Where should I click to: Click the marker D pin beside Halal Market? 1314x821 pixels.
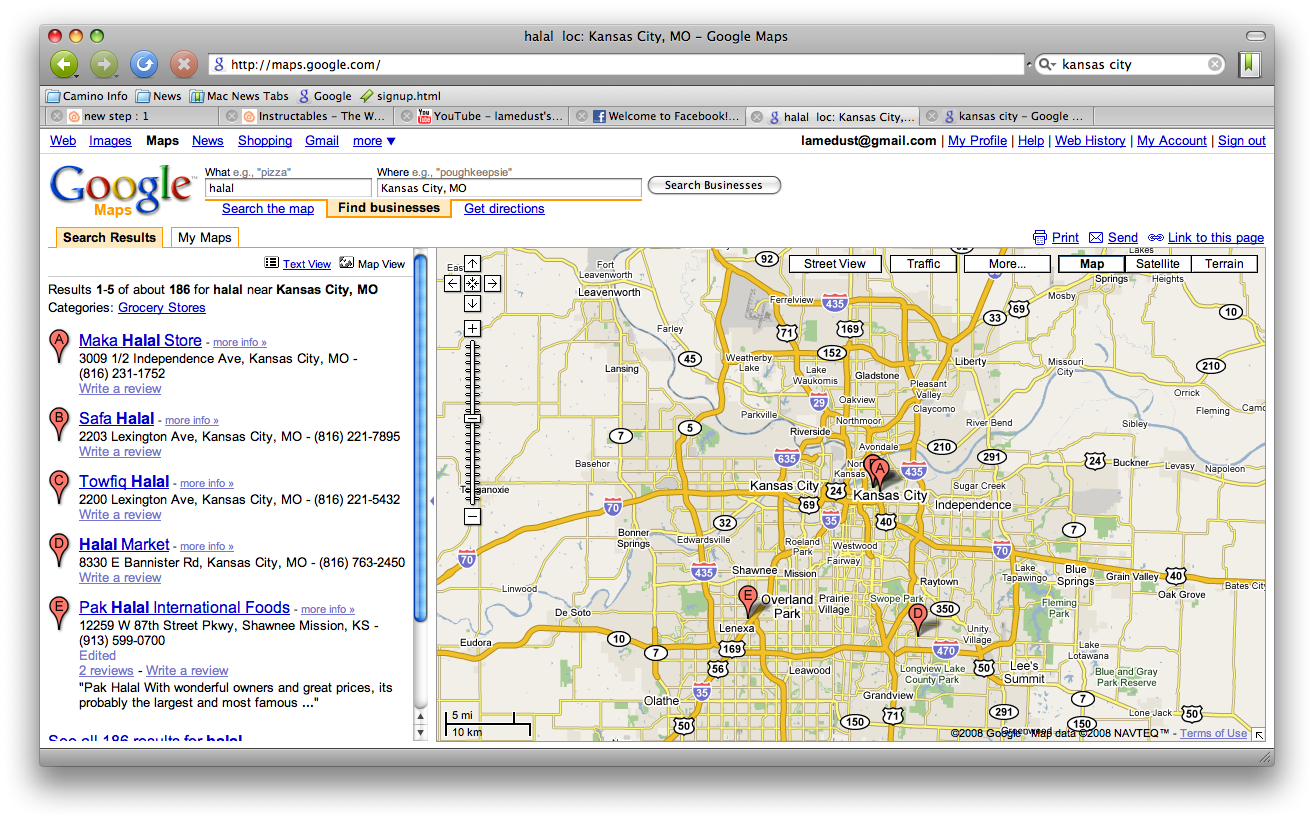click(59, 550)
